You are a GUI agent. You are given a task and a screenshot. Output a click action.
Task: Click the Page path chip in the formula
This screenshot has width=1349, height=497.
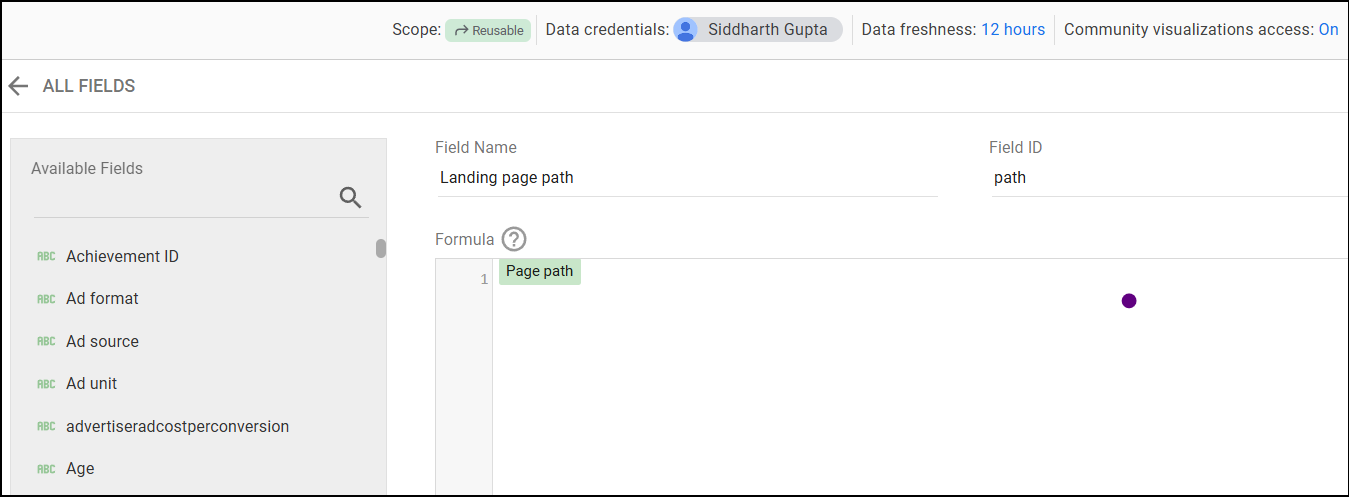(x=540, y=272)
